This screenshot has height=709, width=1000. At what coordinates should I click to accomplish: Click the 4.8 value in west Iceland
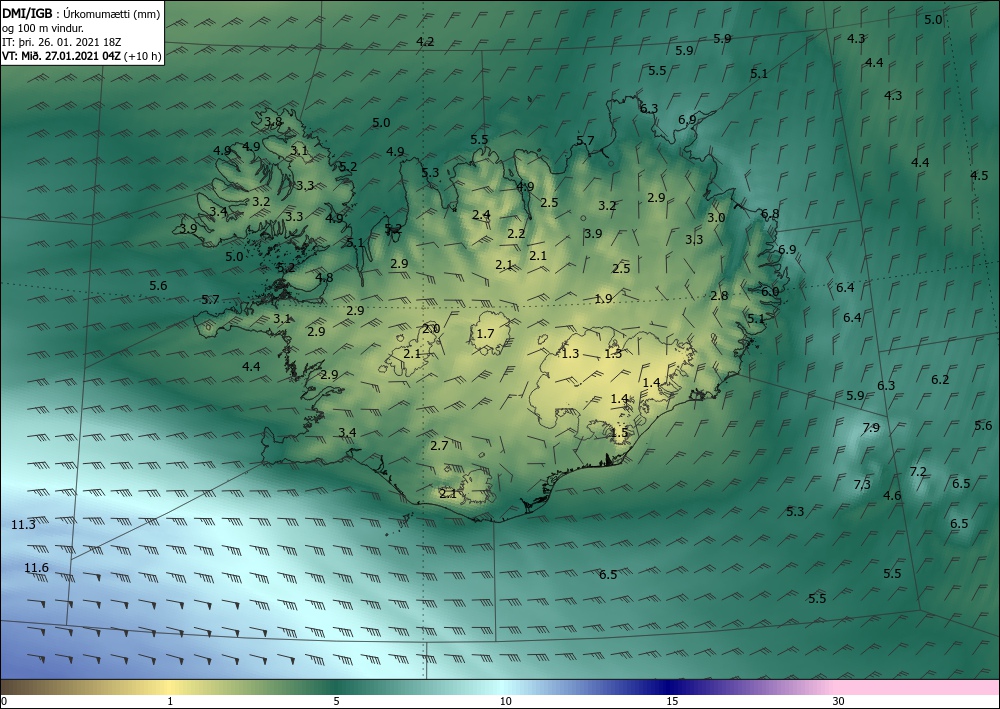(324, 277)
